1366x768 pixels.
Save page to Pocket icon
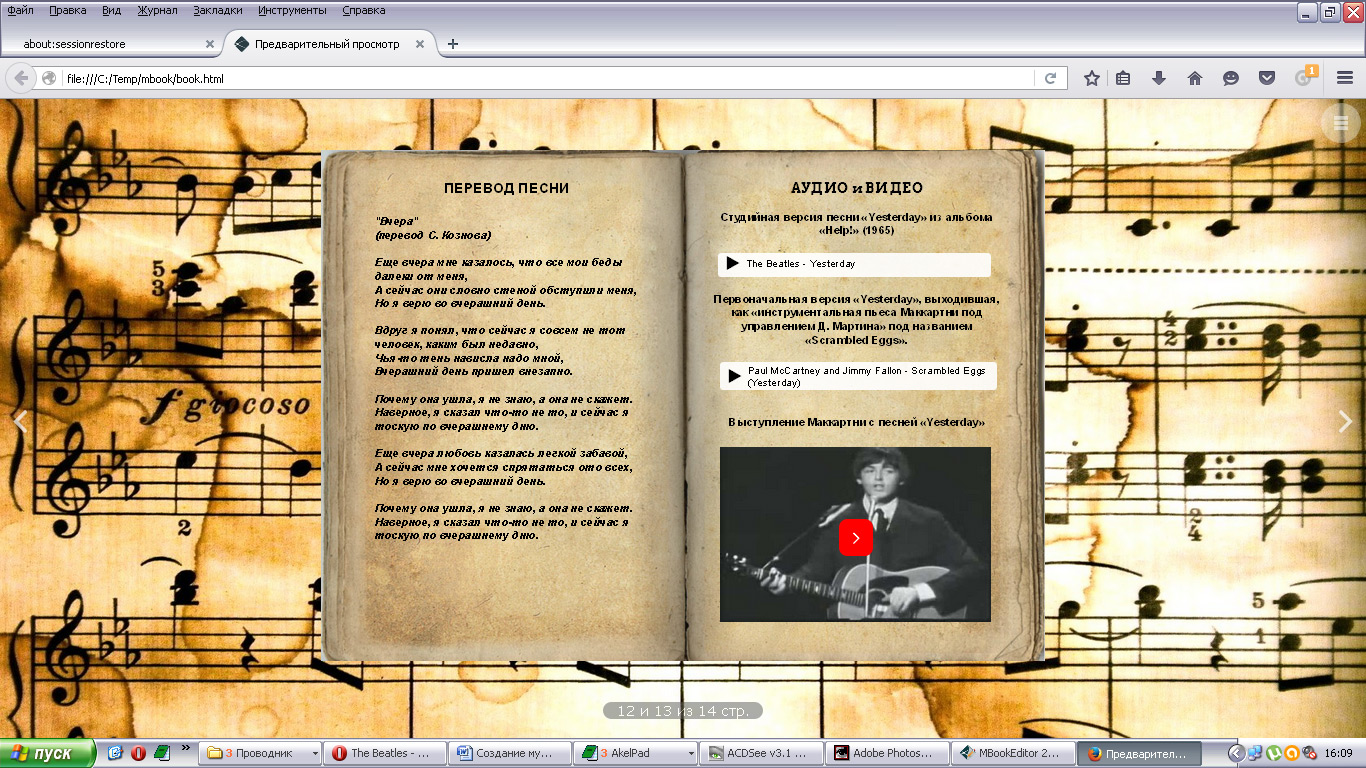1267,78
